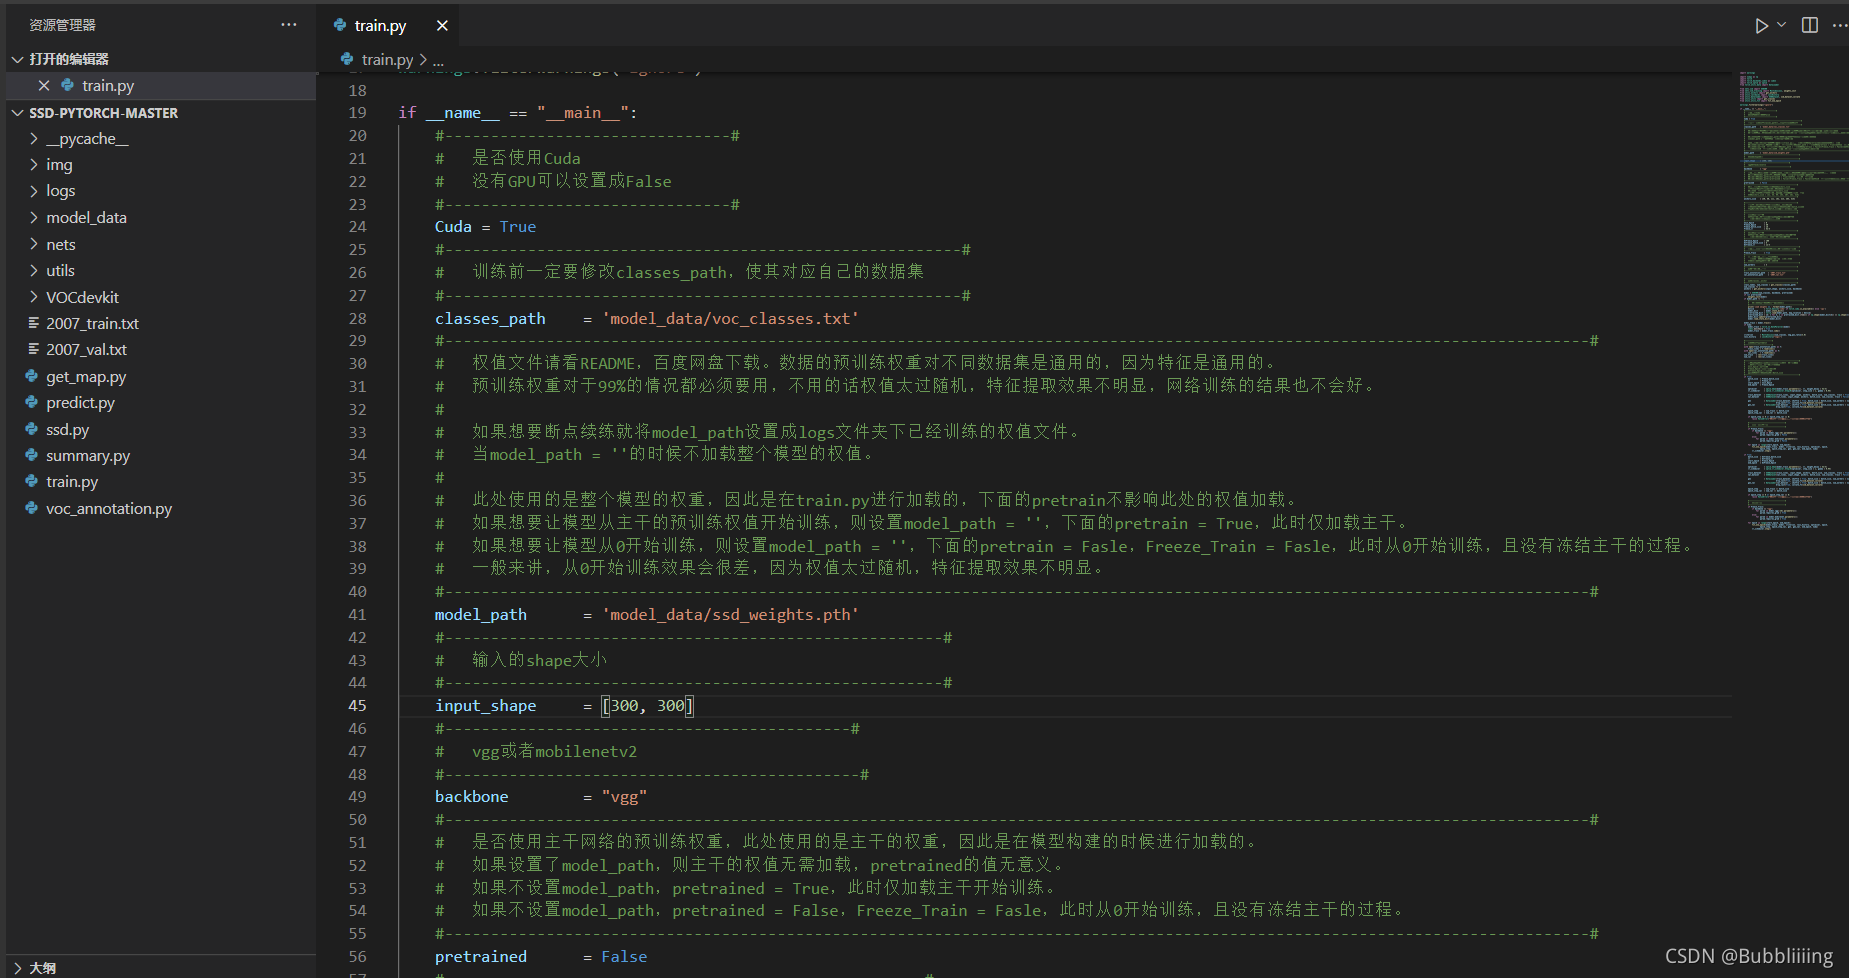
Task: Click Python icon beside get_map.py
Action: click(32, 377)
